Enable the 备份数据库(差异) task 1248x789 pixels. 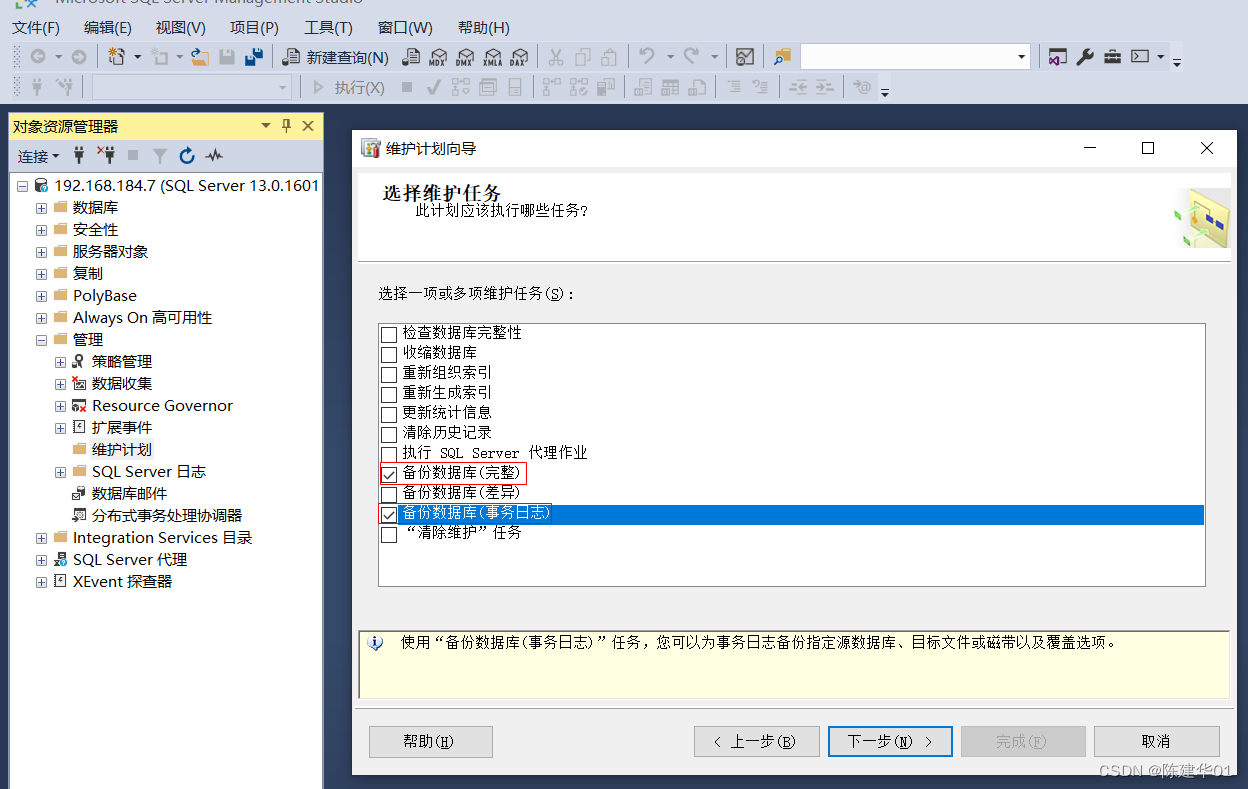tap(389, 494)
